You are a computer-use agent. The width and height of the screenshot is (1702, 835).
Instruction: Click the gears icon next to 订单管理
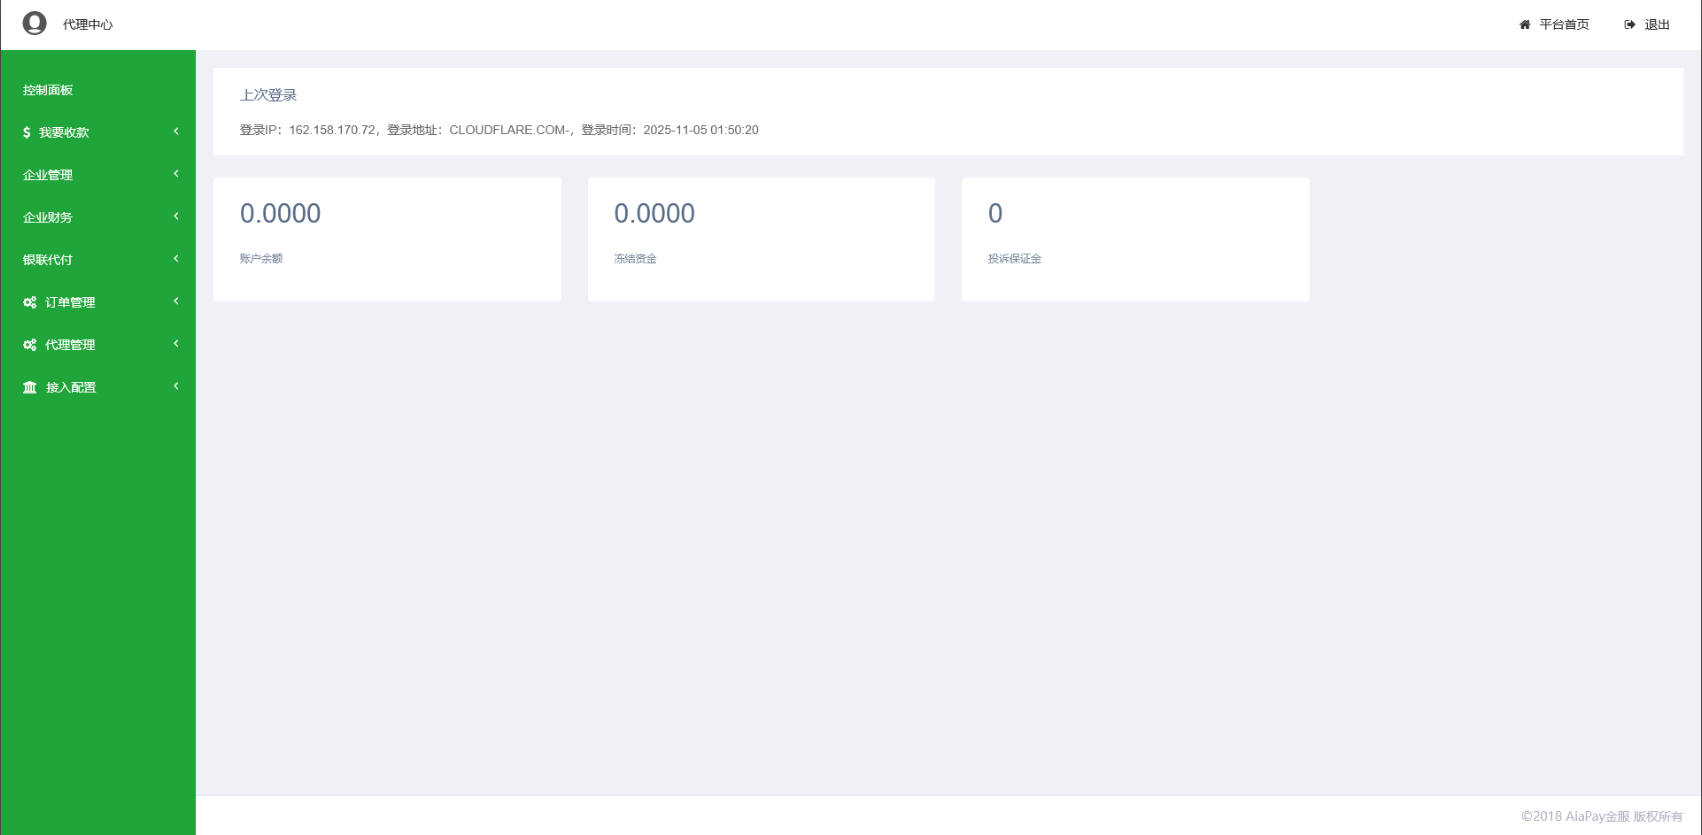(x=30, y=302)
